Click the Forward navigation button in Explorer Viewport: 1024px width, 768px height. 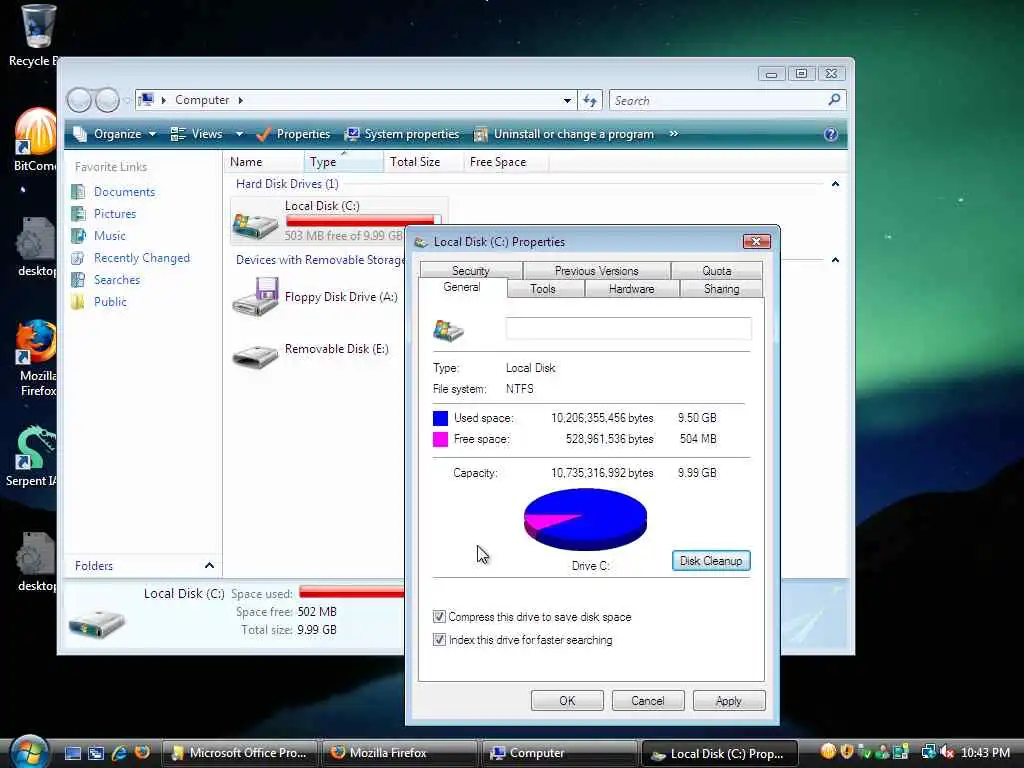tap(107, 100)
